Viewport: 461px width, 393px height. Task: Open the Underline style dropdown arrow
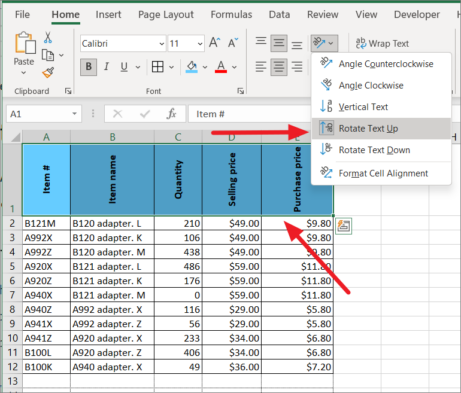(x=138, y=67)
